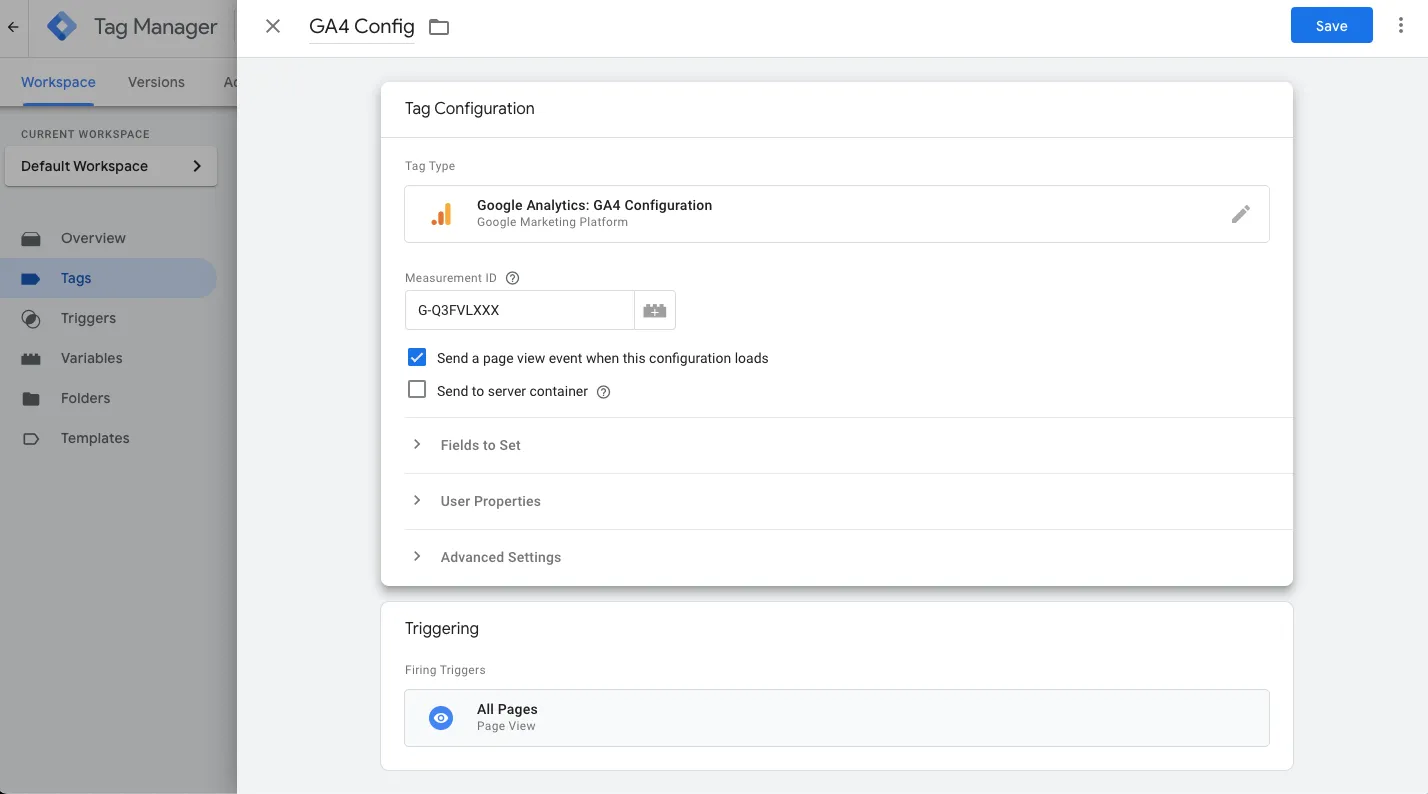Click the Save button
The height and width of the screenshot is (794, 1428).
click(x=1331, y=25)
